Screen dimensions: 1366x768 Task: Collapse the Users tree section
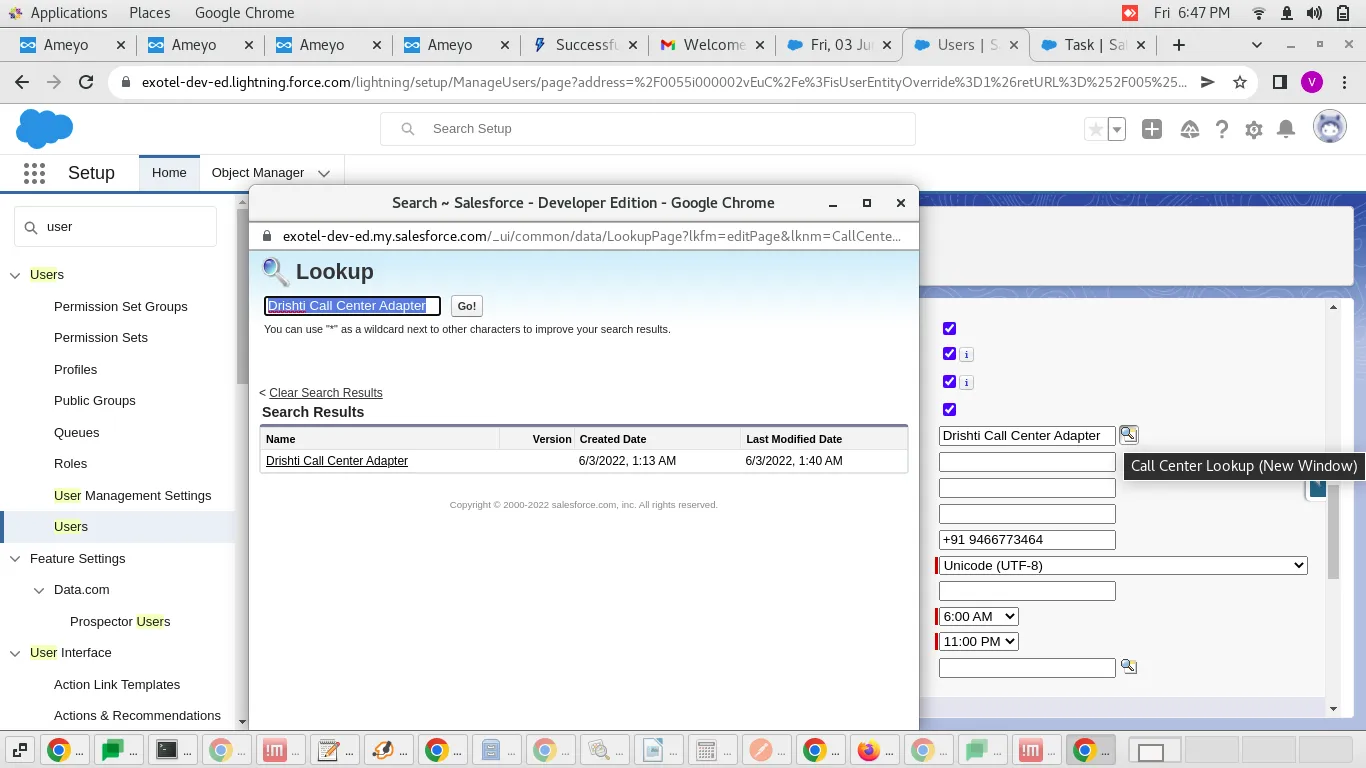coord(15,275)
